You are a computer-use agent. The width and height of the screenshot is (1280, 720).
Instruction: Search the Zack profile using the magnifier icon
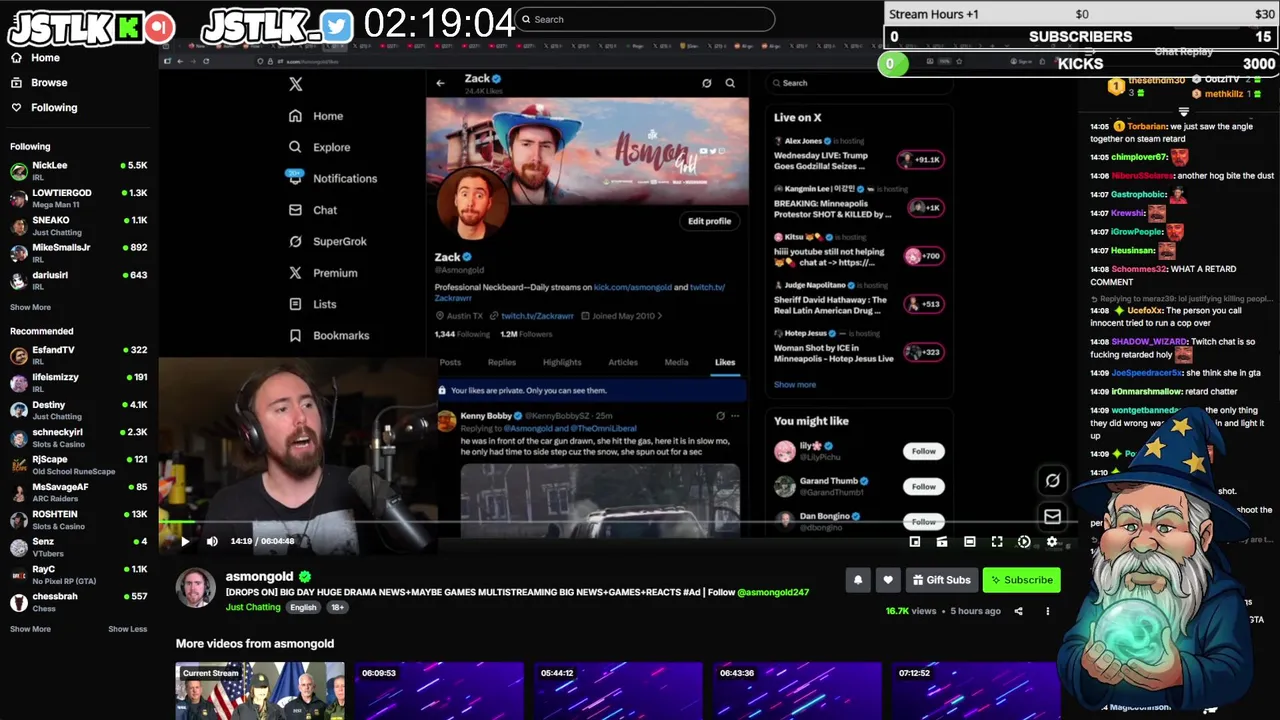coord(730,83)
